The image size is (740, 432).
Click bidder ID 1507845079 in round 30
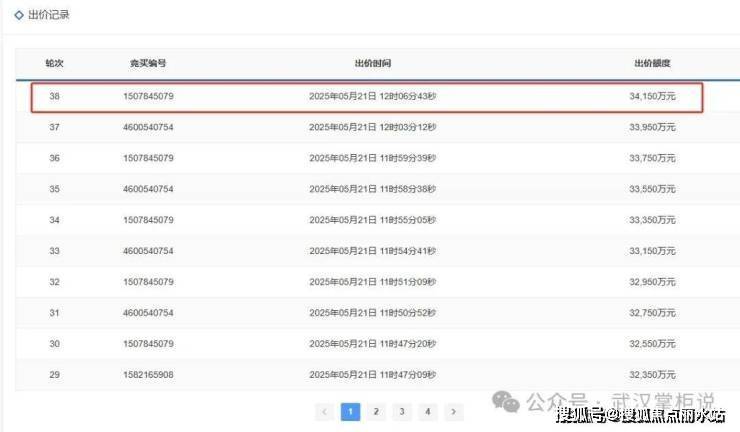click(148, 344)
